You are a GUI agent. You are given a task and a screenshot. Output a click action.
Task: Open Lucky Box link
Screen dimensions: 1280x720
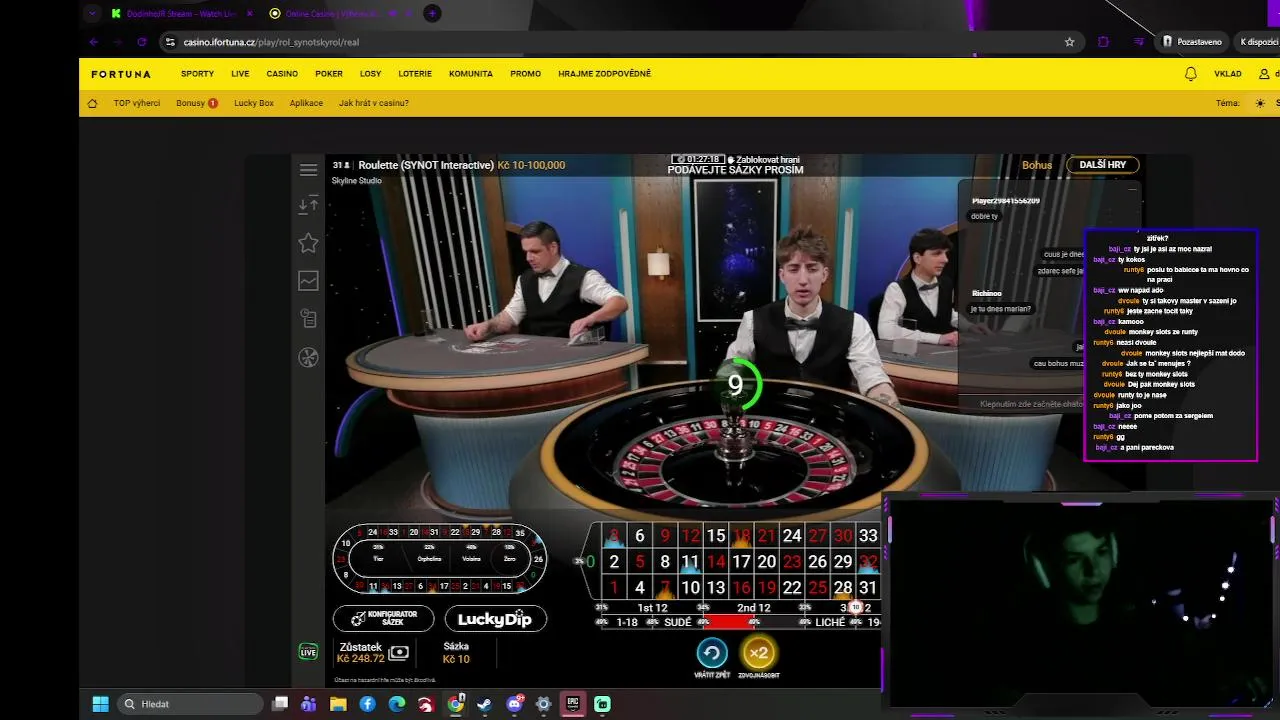point(254,103)
